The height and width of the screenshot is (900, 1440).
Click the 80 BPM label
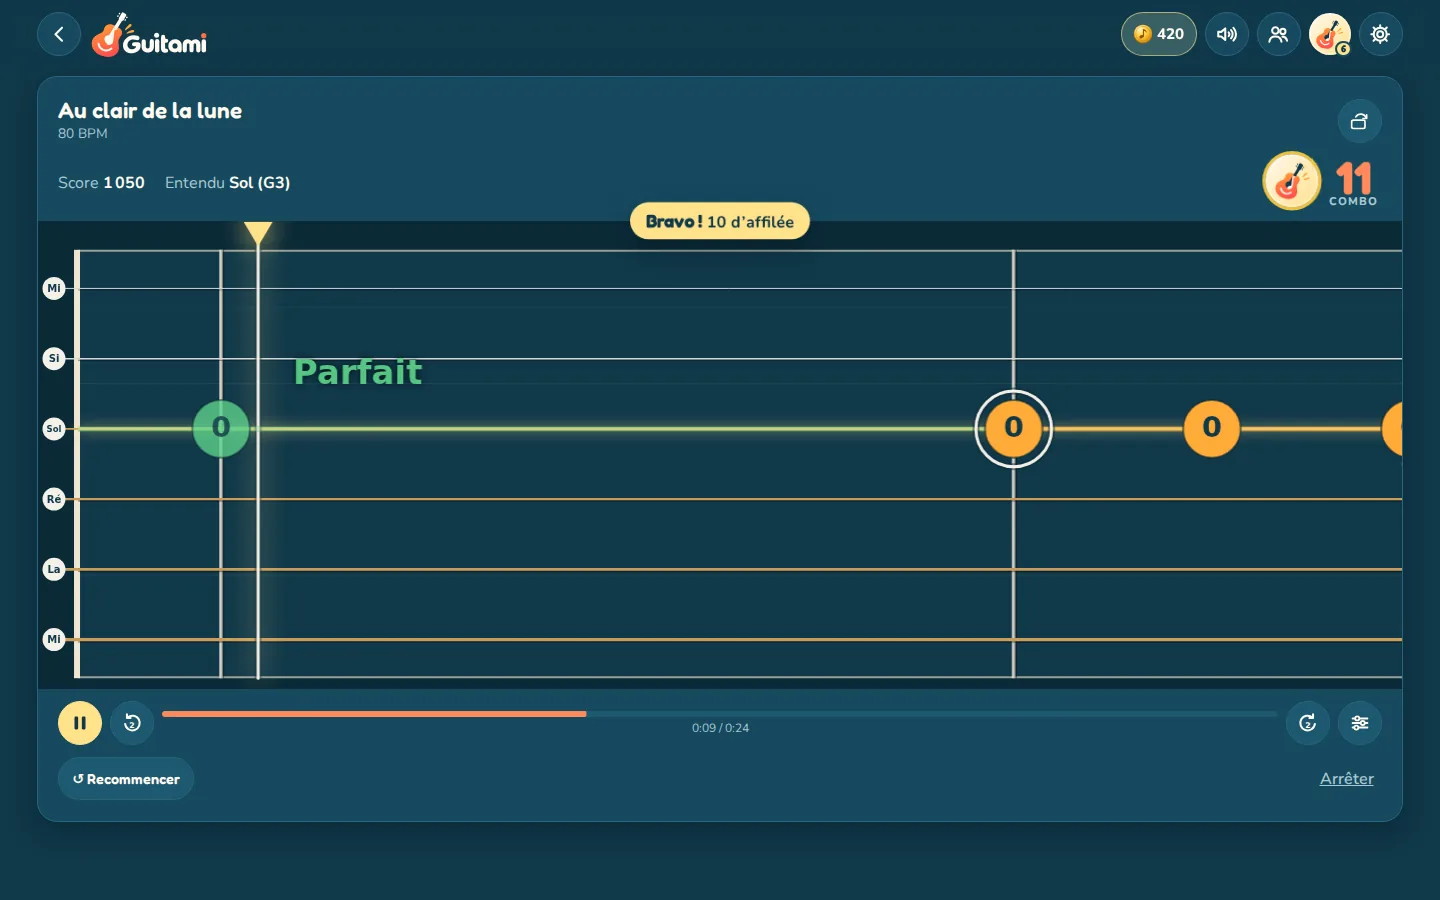[82, 134]
